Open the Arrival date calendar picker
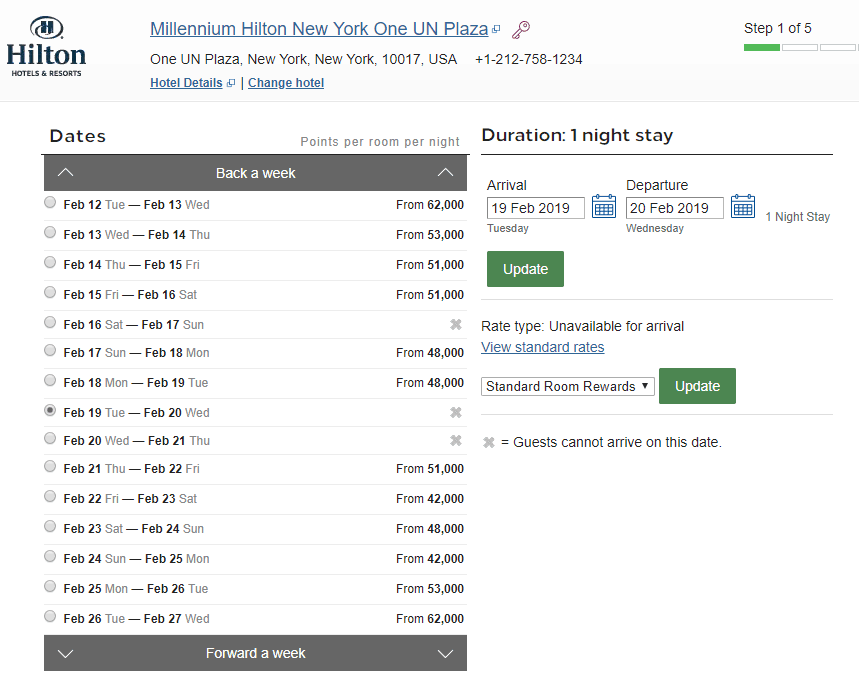 click(604, 206)
